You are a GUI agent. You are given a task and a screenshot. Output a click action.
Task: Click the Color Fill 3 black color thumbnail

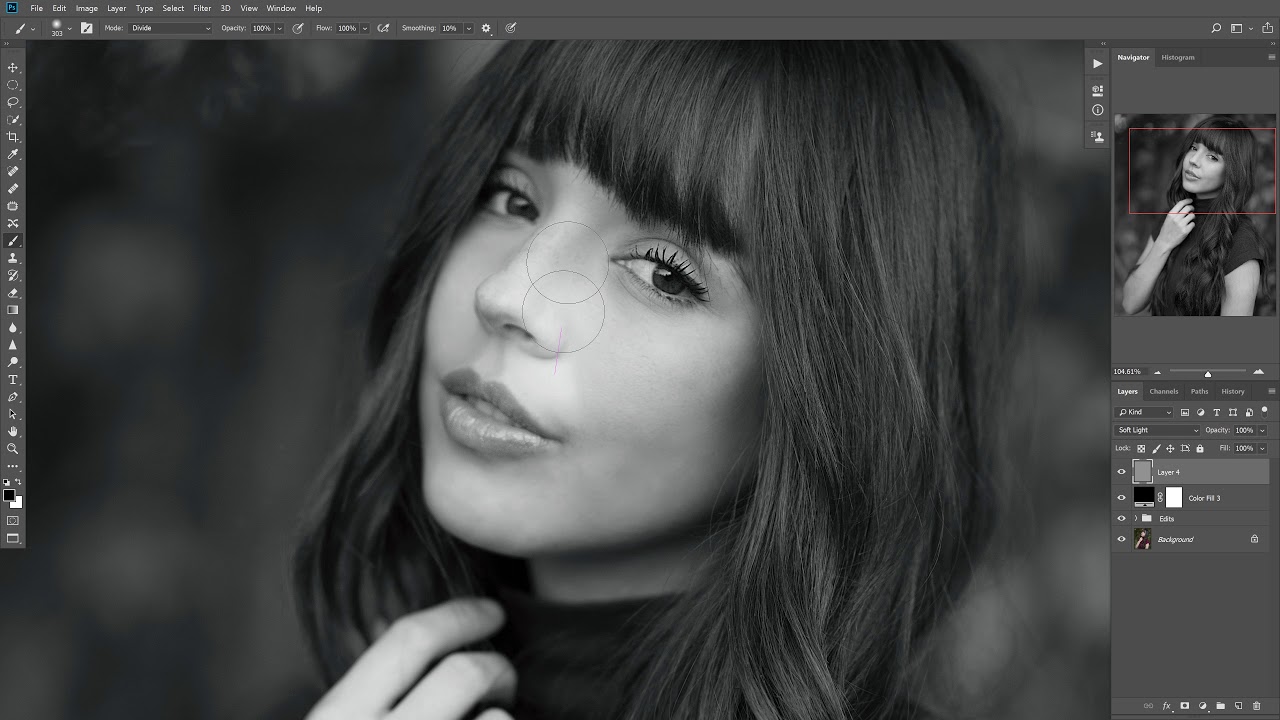(1144, 498)
